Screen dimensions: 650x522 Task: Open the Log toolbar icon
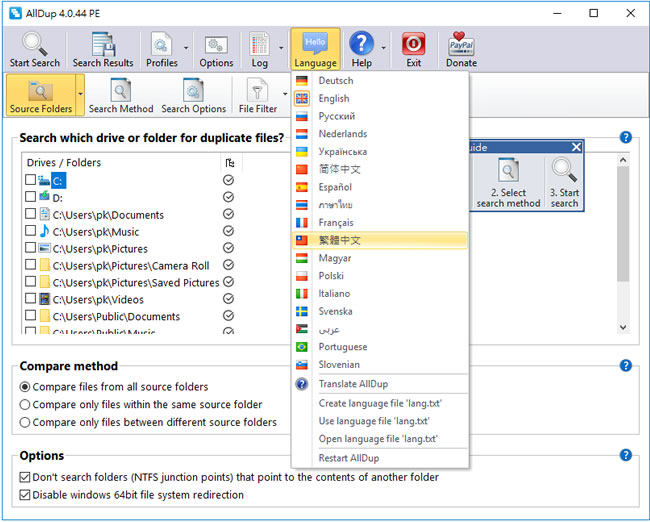260,44
